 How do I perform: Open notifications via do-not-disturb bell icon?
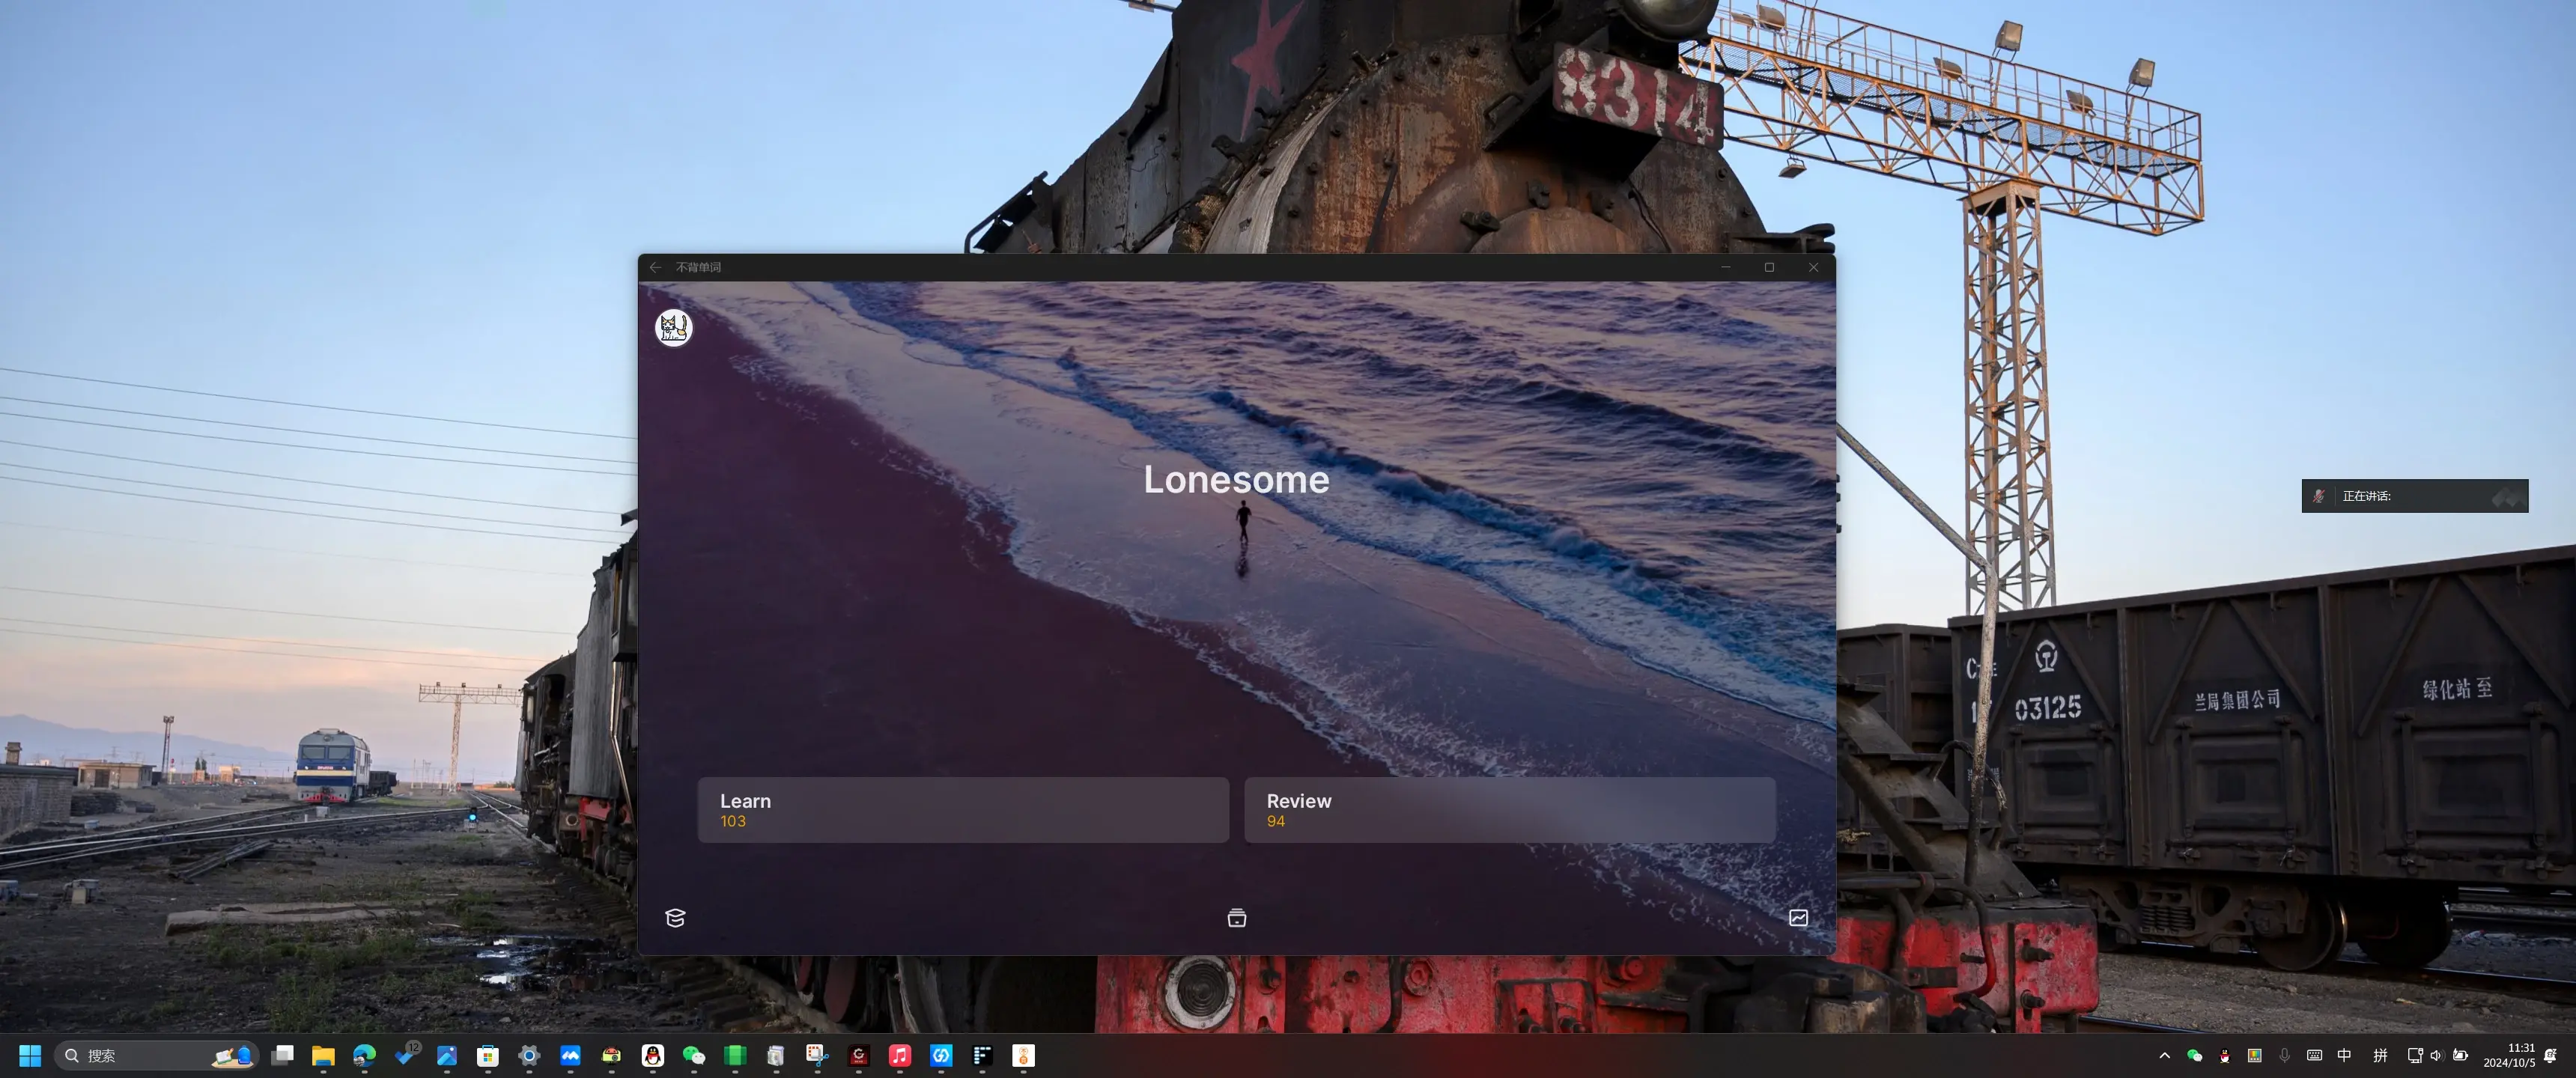2551,1055
